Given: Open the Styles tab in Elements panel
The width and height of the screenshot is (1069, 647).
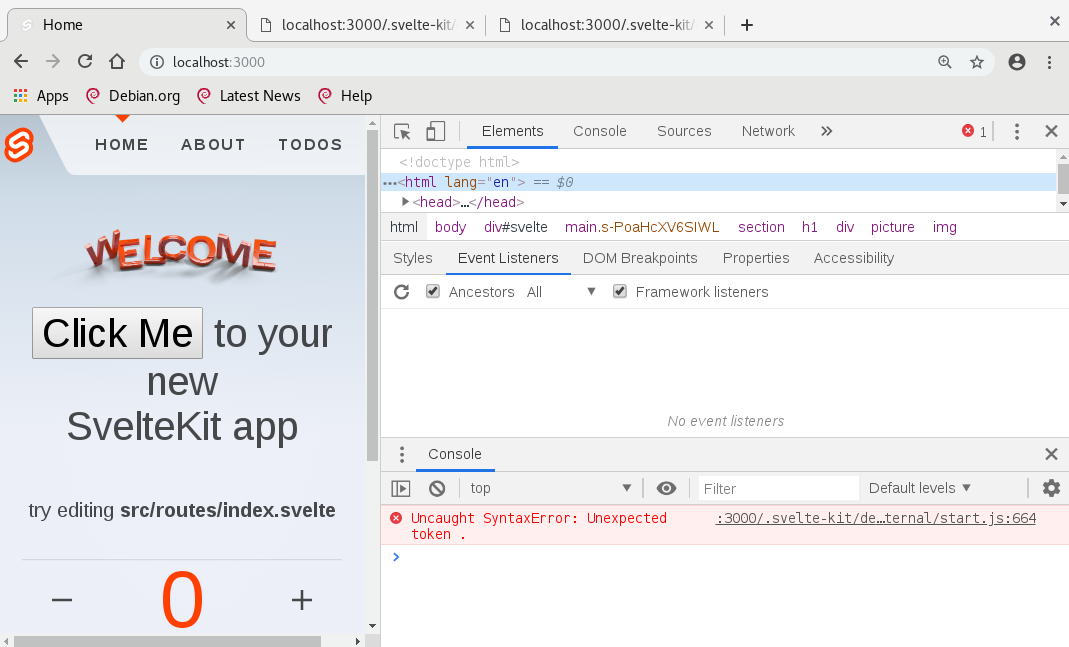Looking at the screenshot, I should click(x=411, y=258).
